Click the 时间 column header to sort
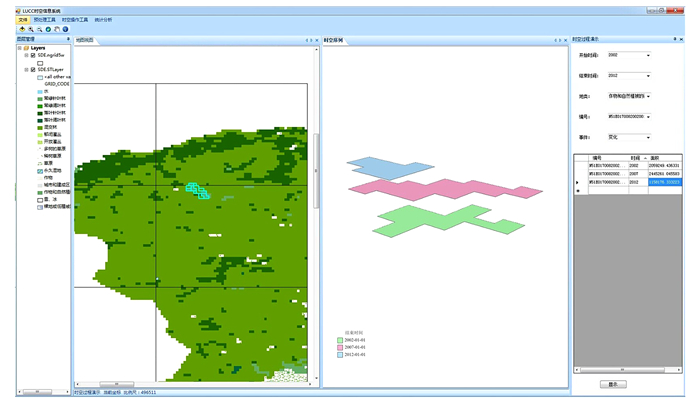The height and width of the screenshot is (411, 700). [x=635, y=157]
